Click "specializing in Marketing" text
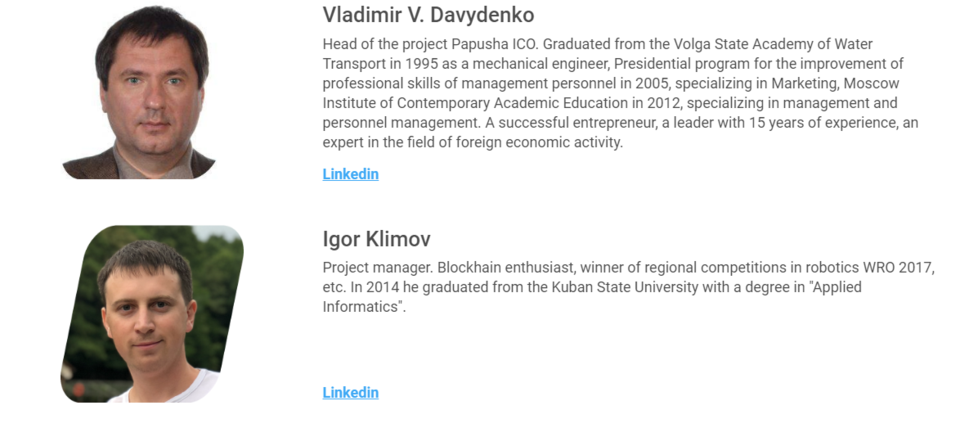This screenshot has width=960, height=428. click(756, 83)
